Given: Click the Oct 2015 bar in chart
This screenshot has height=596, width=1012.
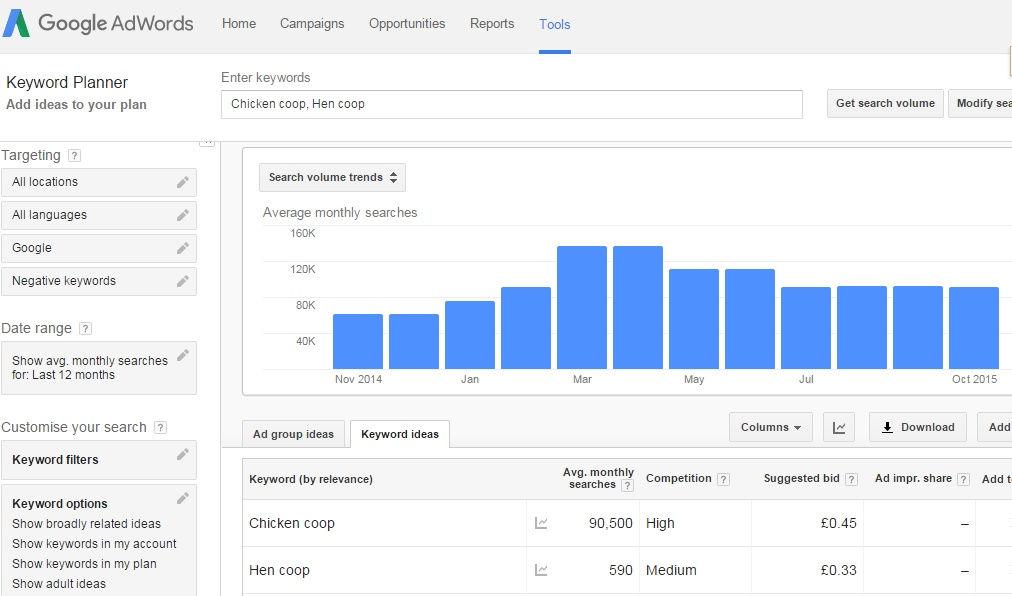Looking at the screenshot, I should click(x=974, y=328).
